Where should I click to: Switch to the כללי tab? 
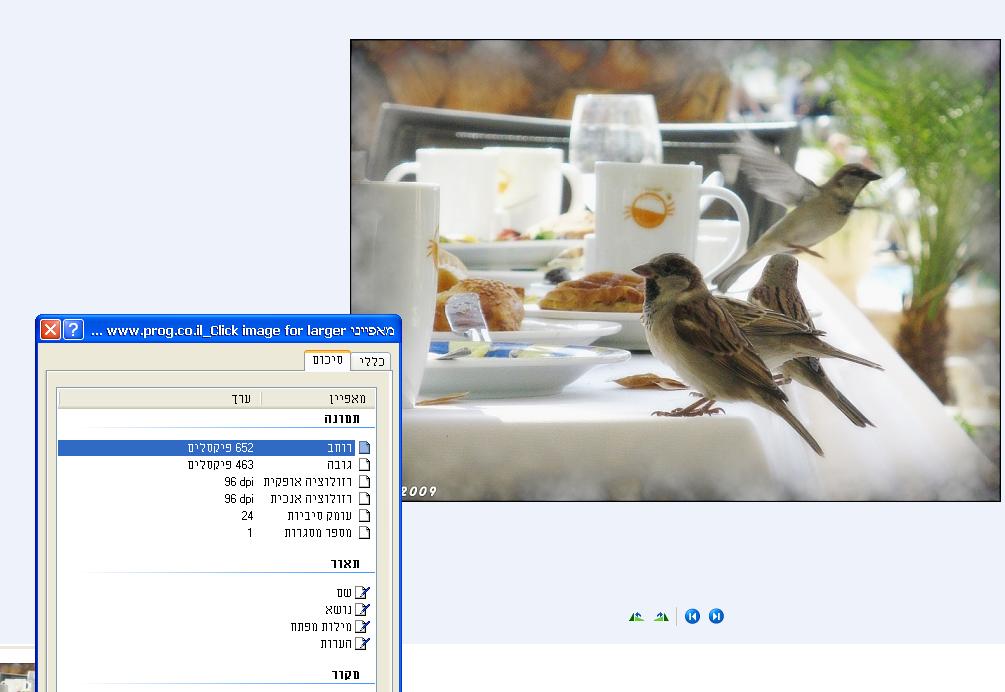pyautogui.click(x=371, y=361)
